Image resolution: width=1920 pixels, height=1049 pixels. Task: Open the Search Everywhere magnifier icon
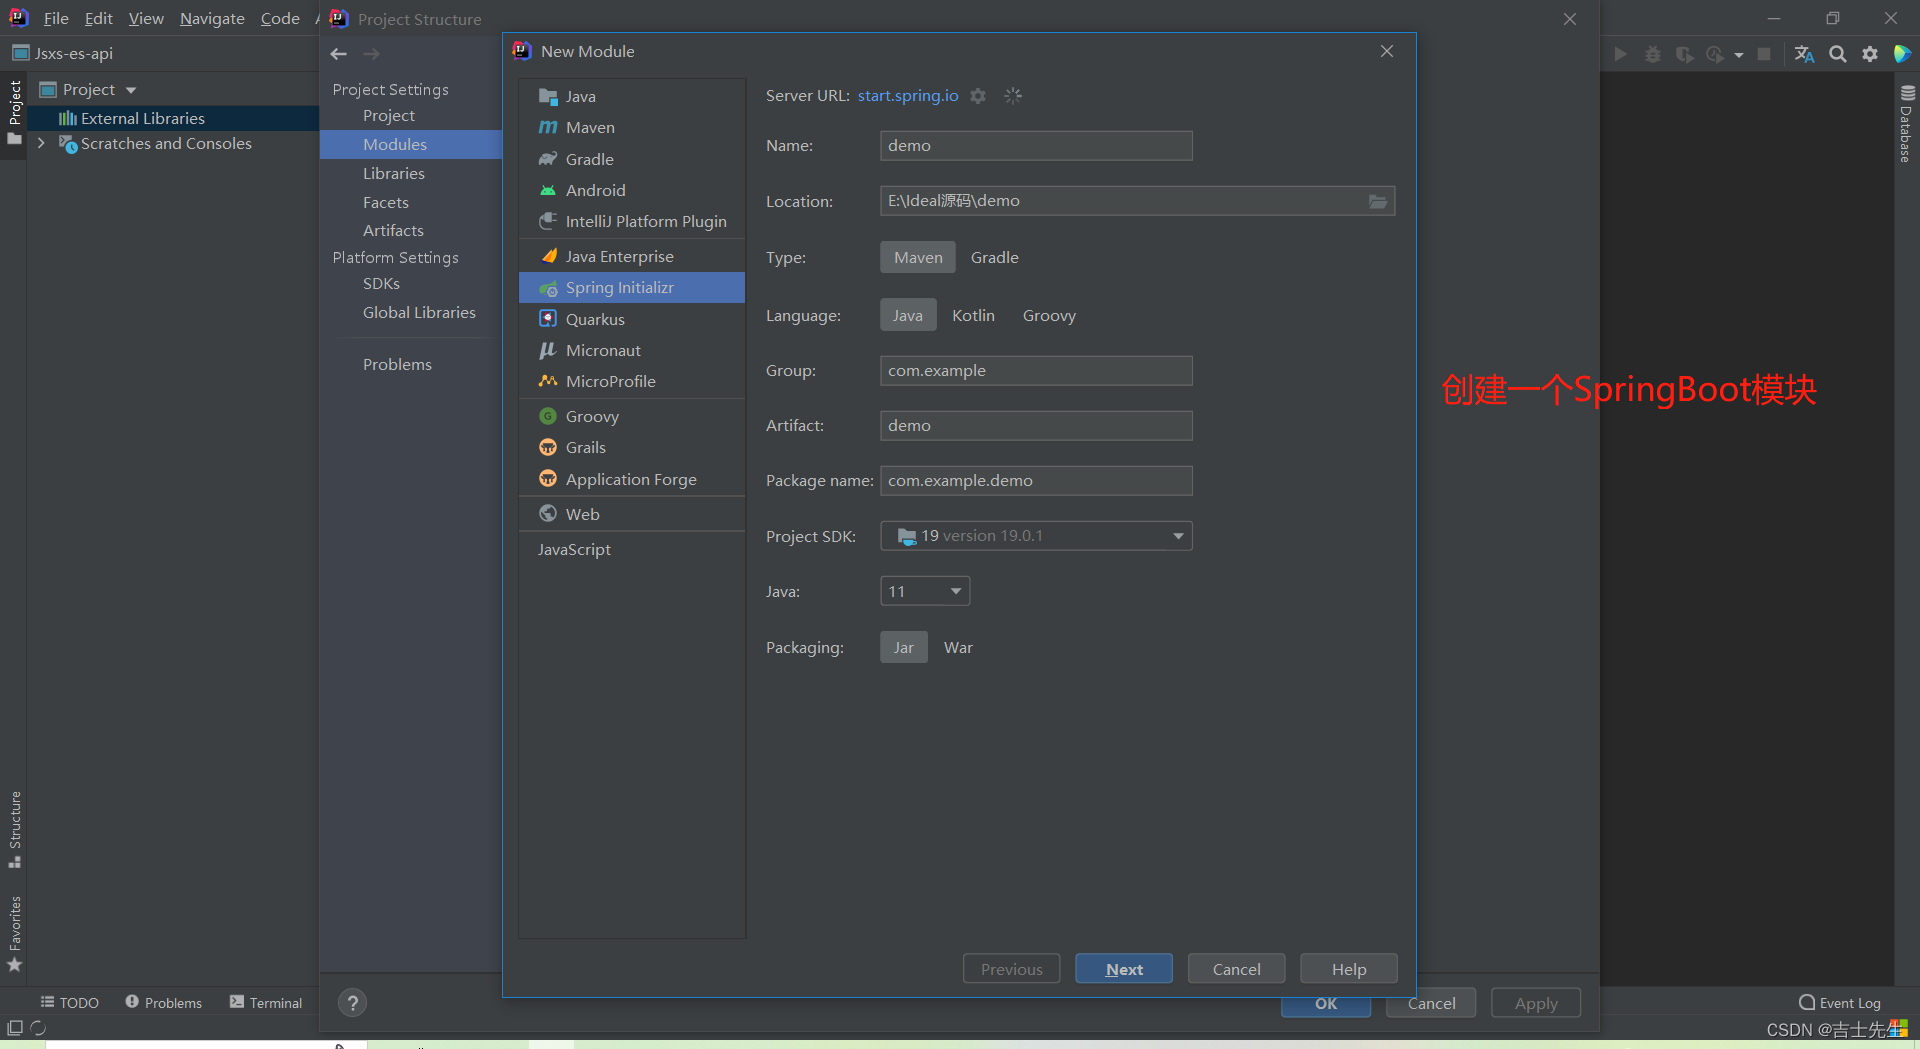(1837, 54)
